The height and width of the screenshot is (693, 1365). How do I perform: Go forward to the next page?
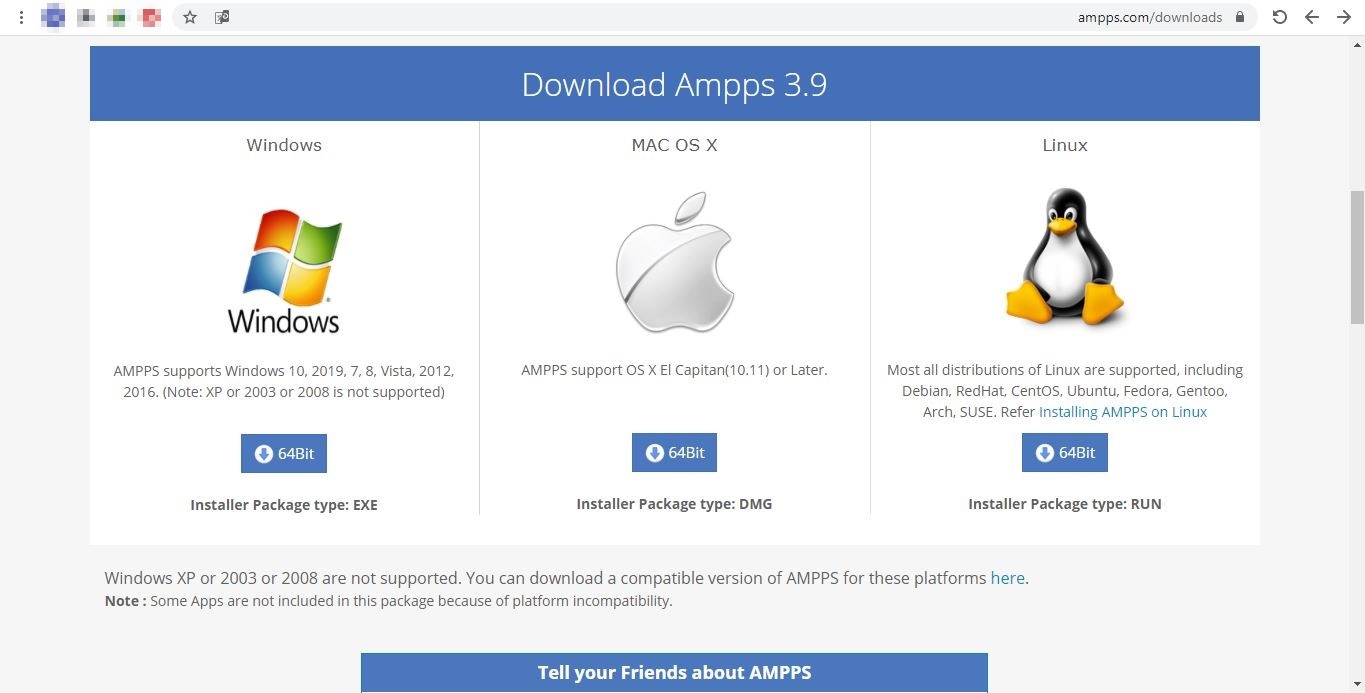tap(1344, 17)
